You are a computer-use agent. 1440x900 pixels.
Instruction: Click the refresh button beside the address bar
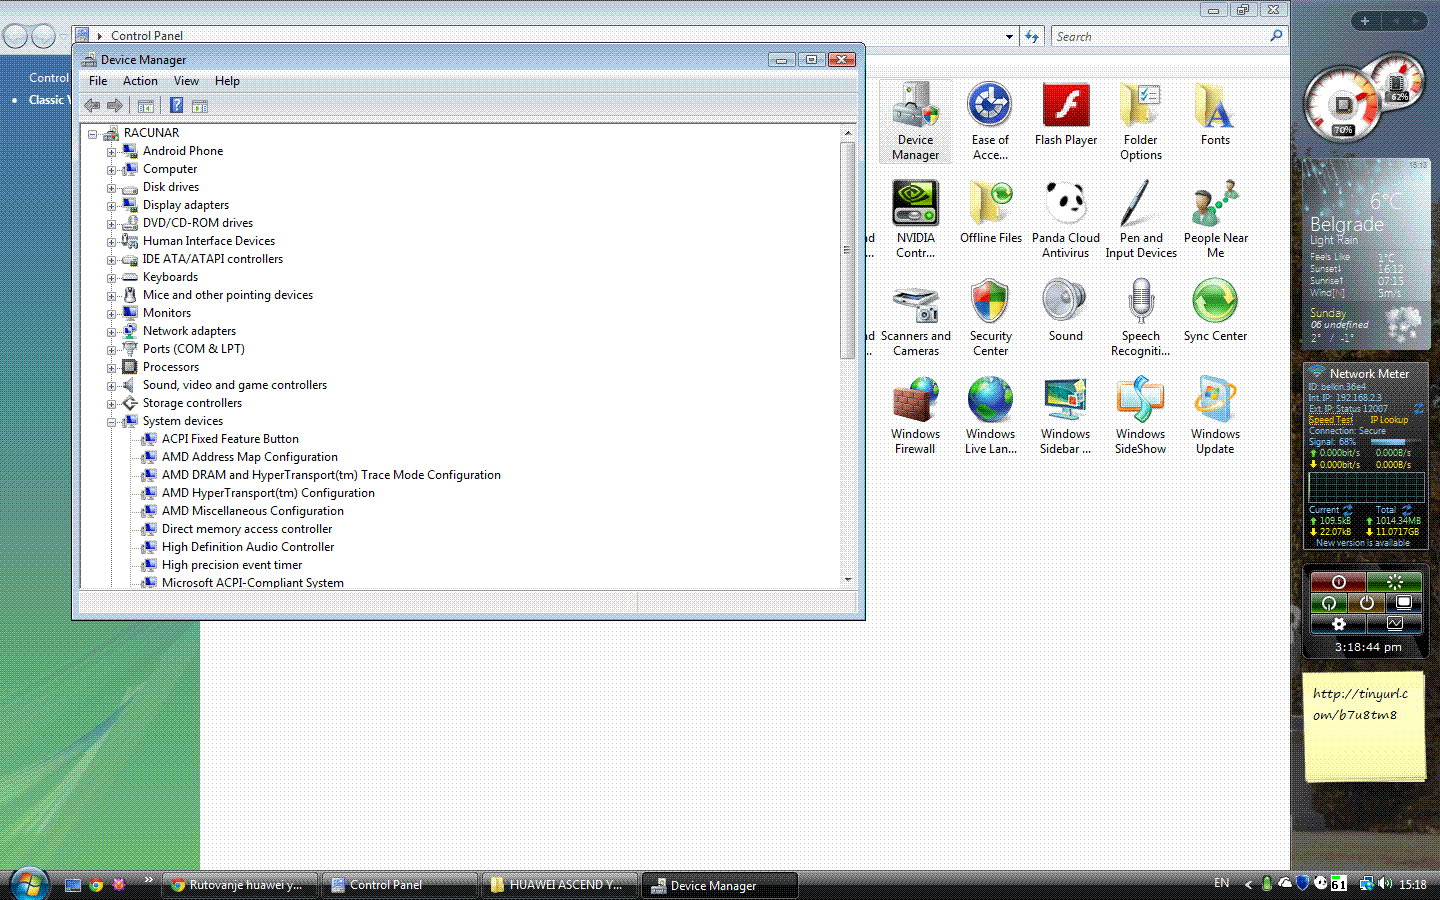(x=1032, y=37)
